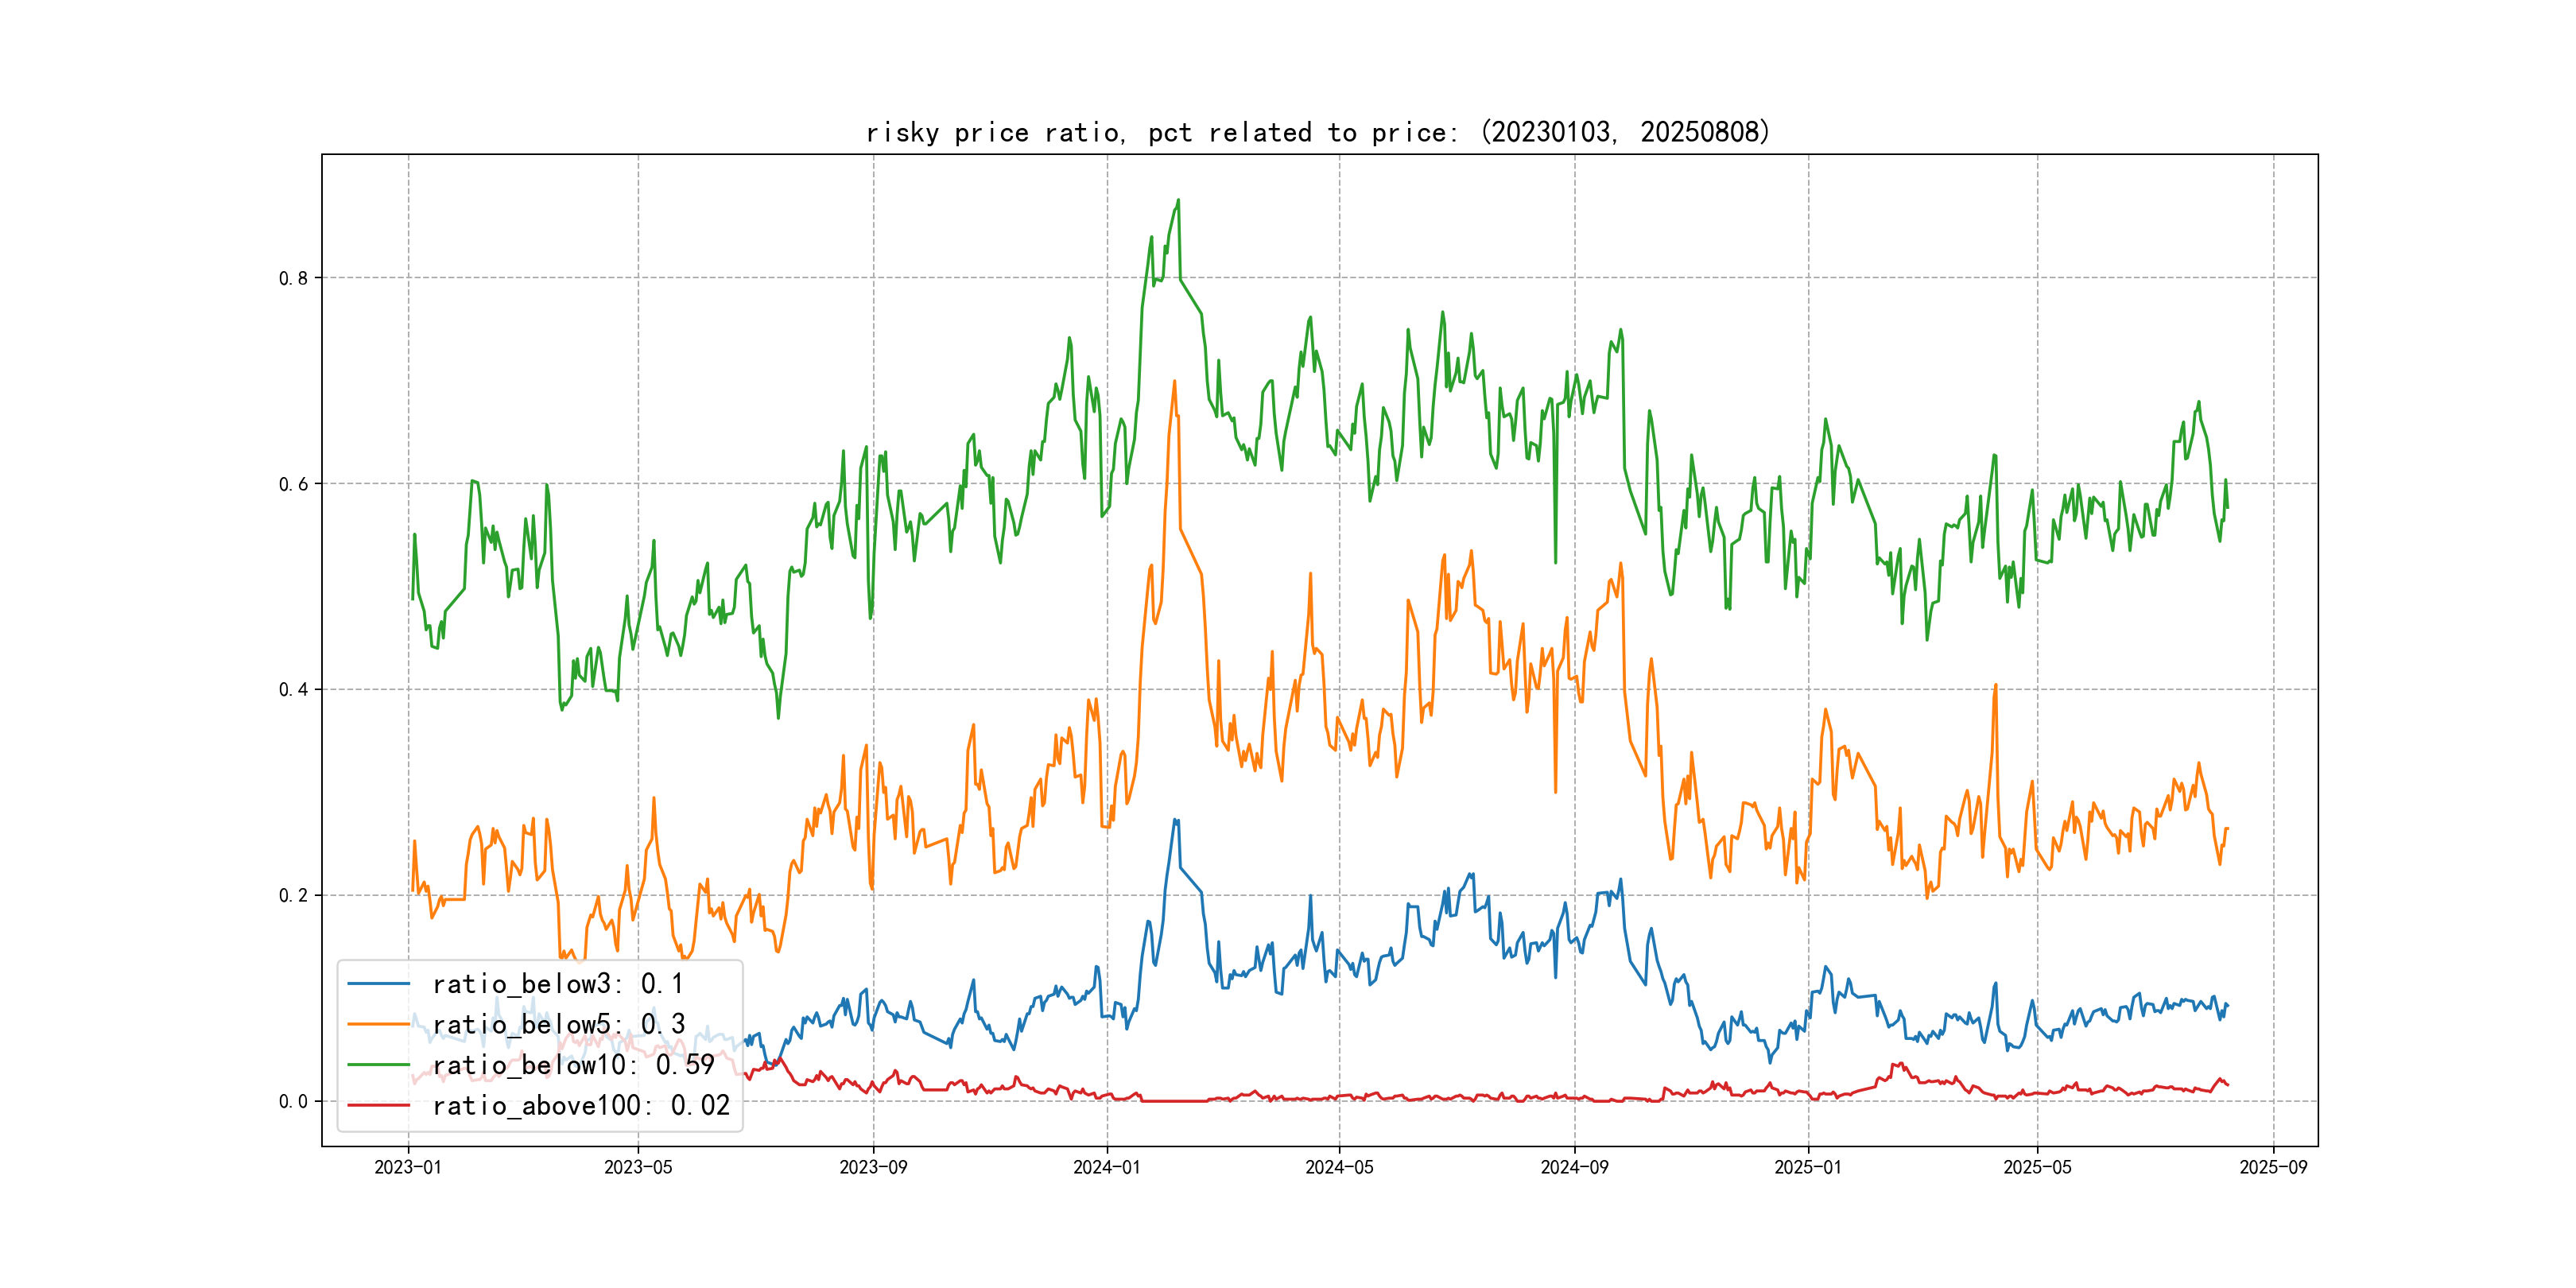Click the 0.8 y-axis tick label
Screen dimensions: 2576x1288
pos(293,278)
